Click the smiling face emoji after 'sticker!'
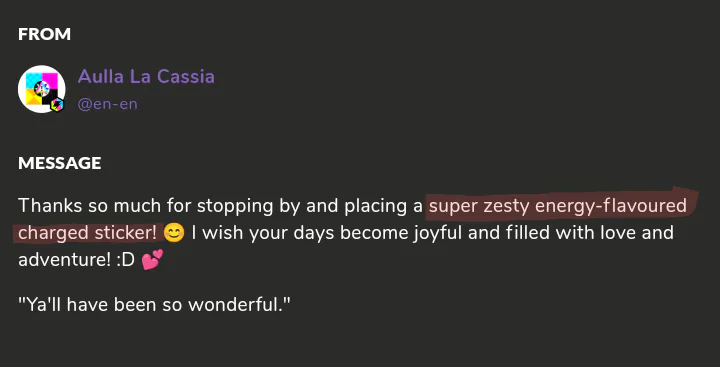 174,233
